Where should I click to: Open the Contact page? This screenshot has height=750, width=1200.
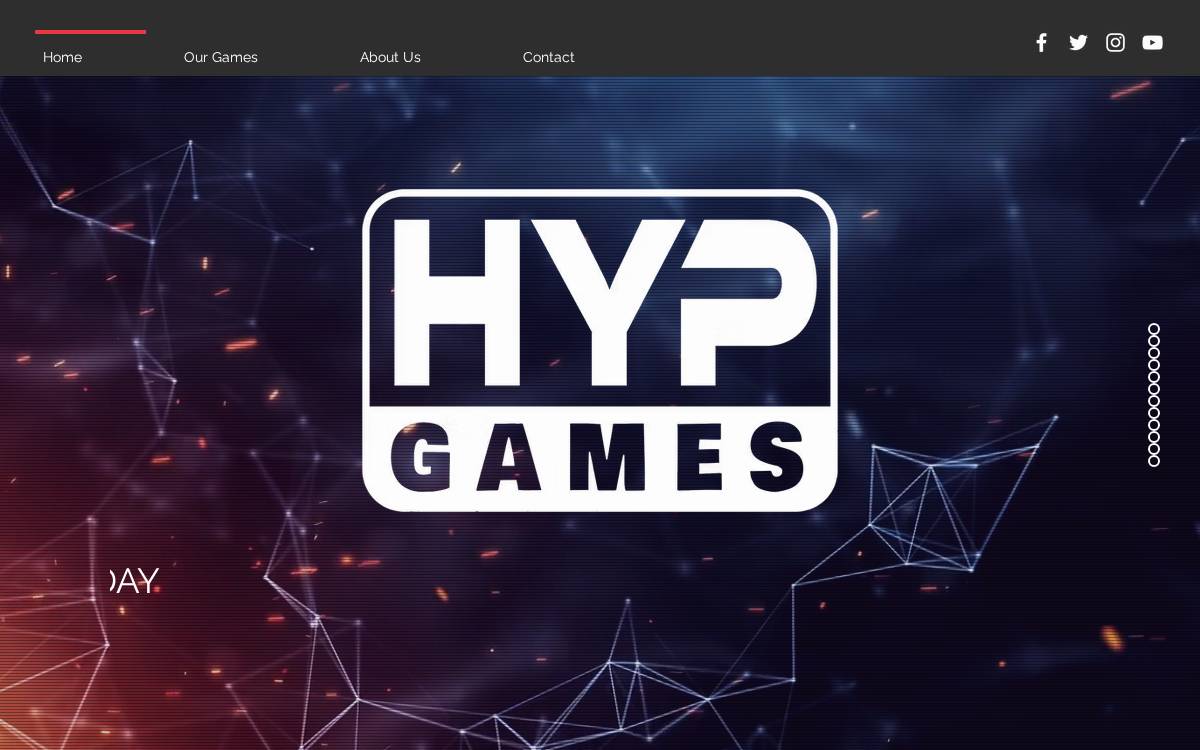coord(548,57)
